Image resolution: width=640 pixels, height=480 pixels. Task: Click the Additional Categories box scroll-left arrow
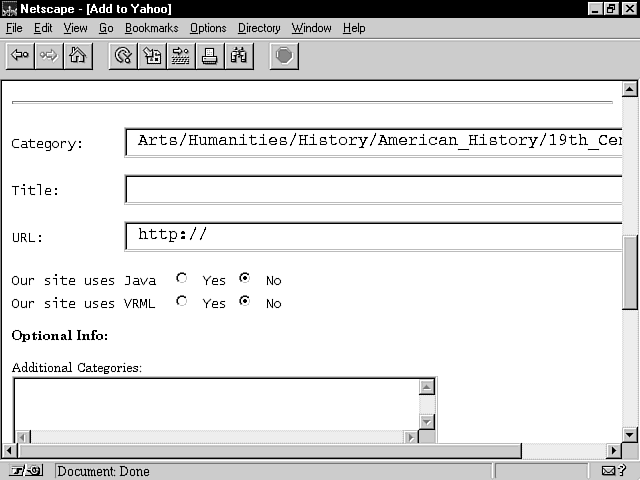pos(23,437)
